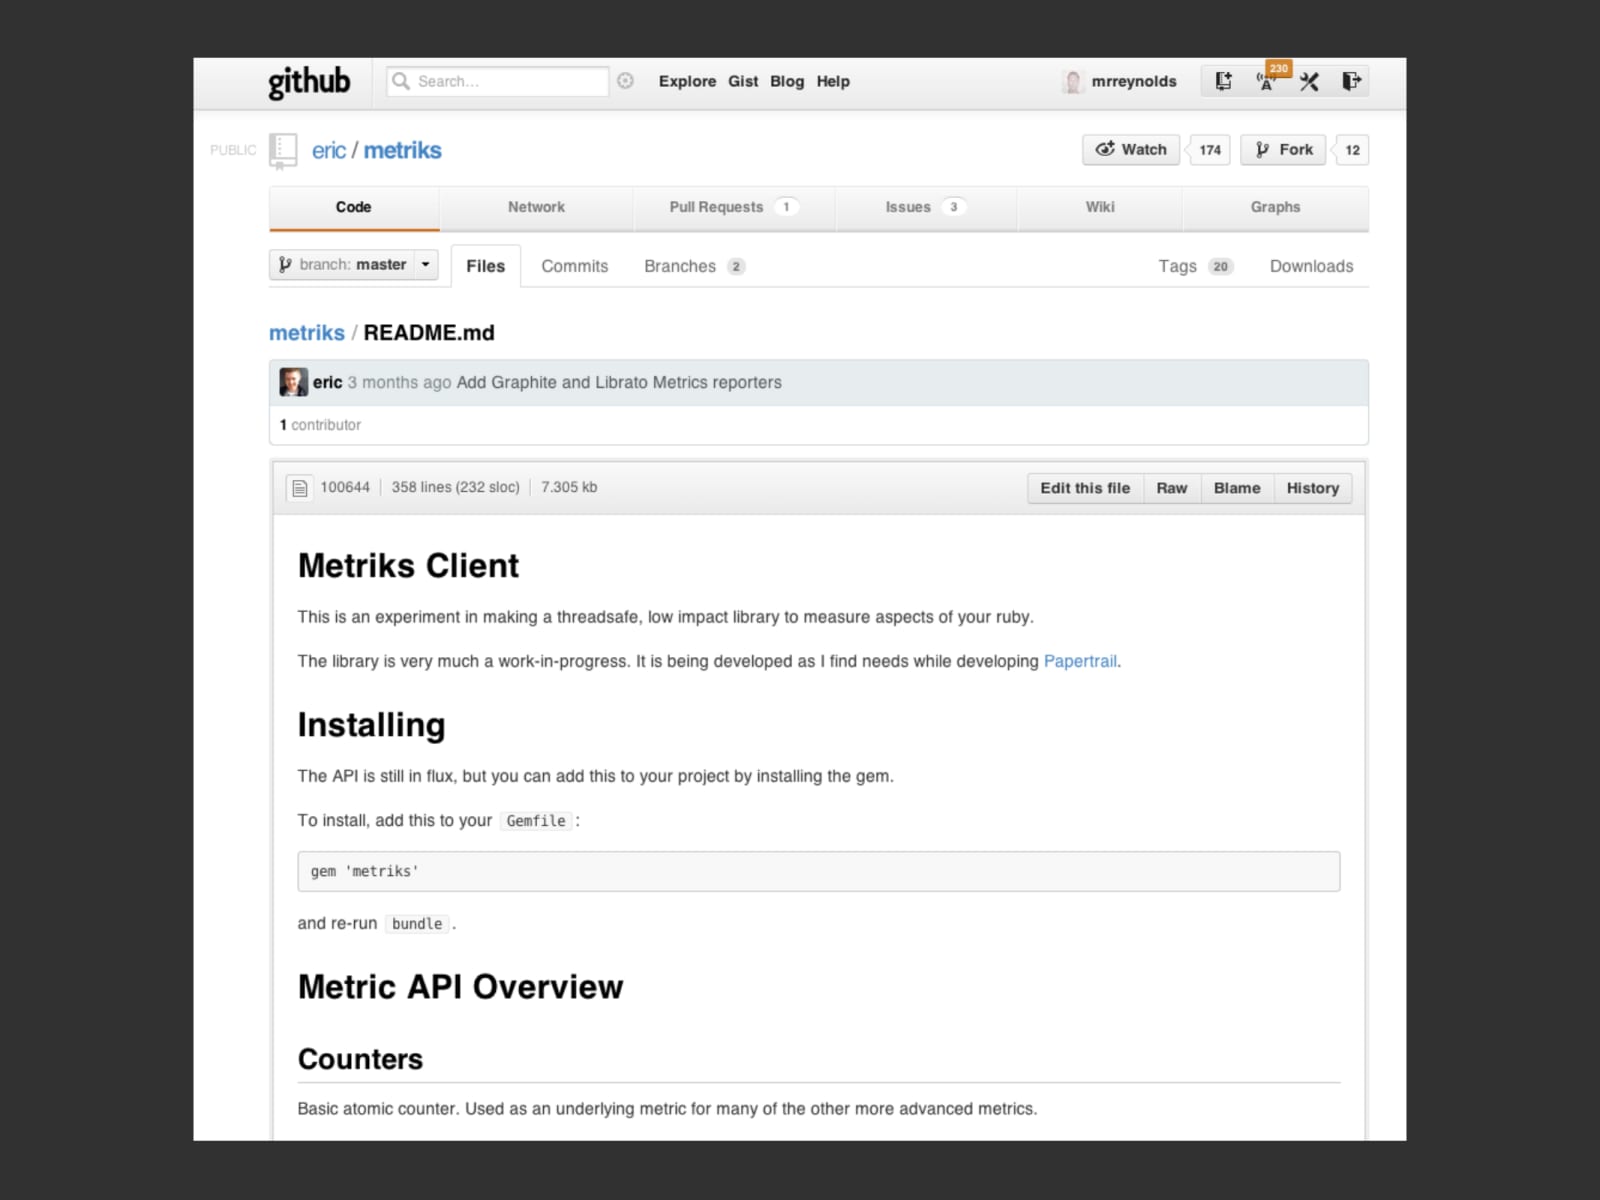Image resolution: width=1600 pixels, height=1200 pixels.
Task: Open mrreynolds user avatar
Action: pos(1073,82)
